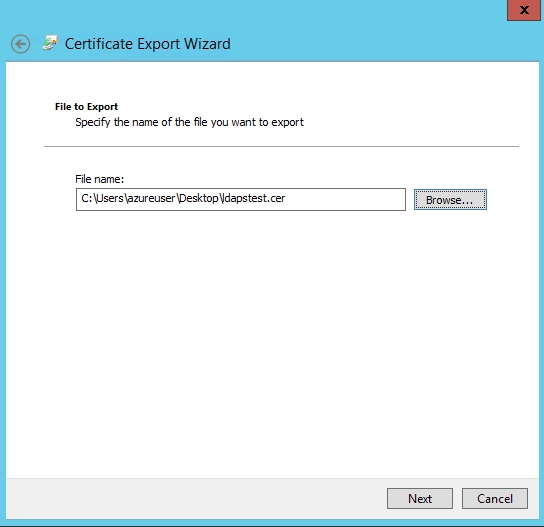The width and height of the screenshot is (544, 527).
Task: Click the Certificate Export Wizard title text
Action: [148, 44]
